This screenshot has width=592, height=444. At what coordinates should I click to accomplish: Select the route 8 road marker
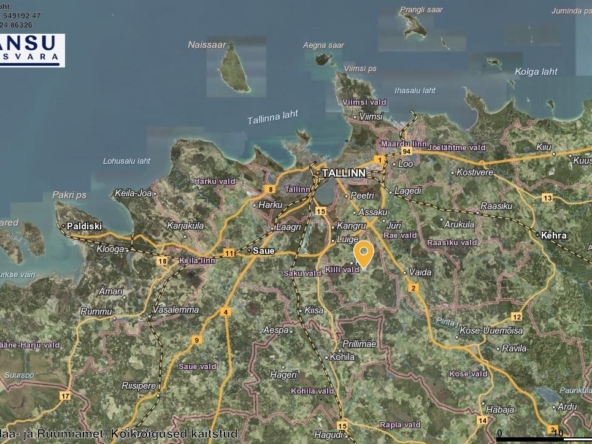270,189
